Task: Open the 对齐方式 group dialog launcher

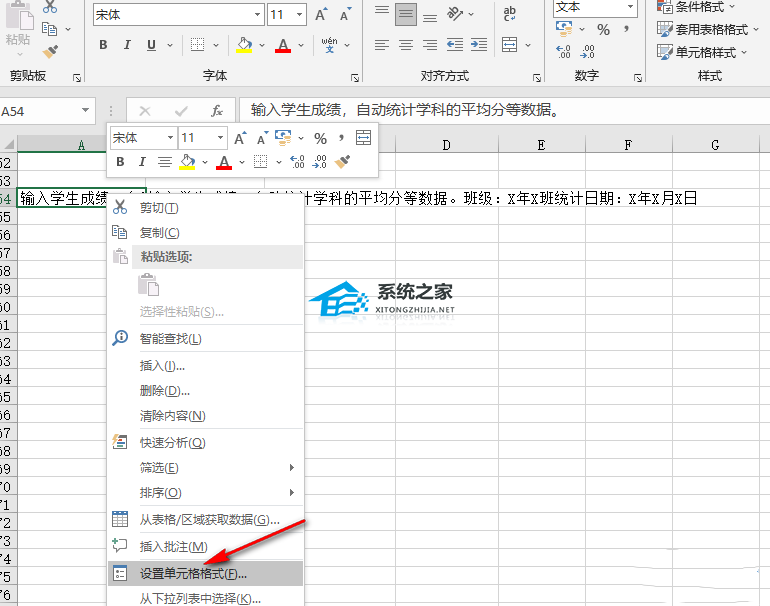Action: point(537,78)
